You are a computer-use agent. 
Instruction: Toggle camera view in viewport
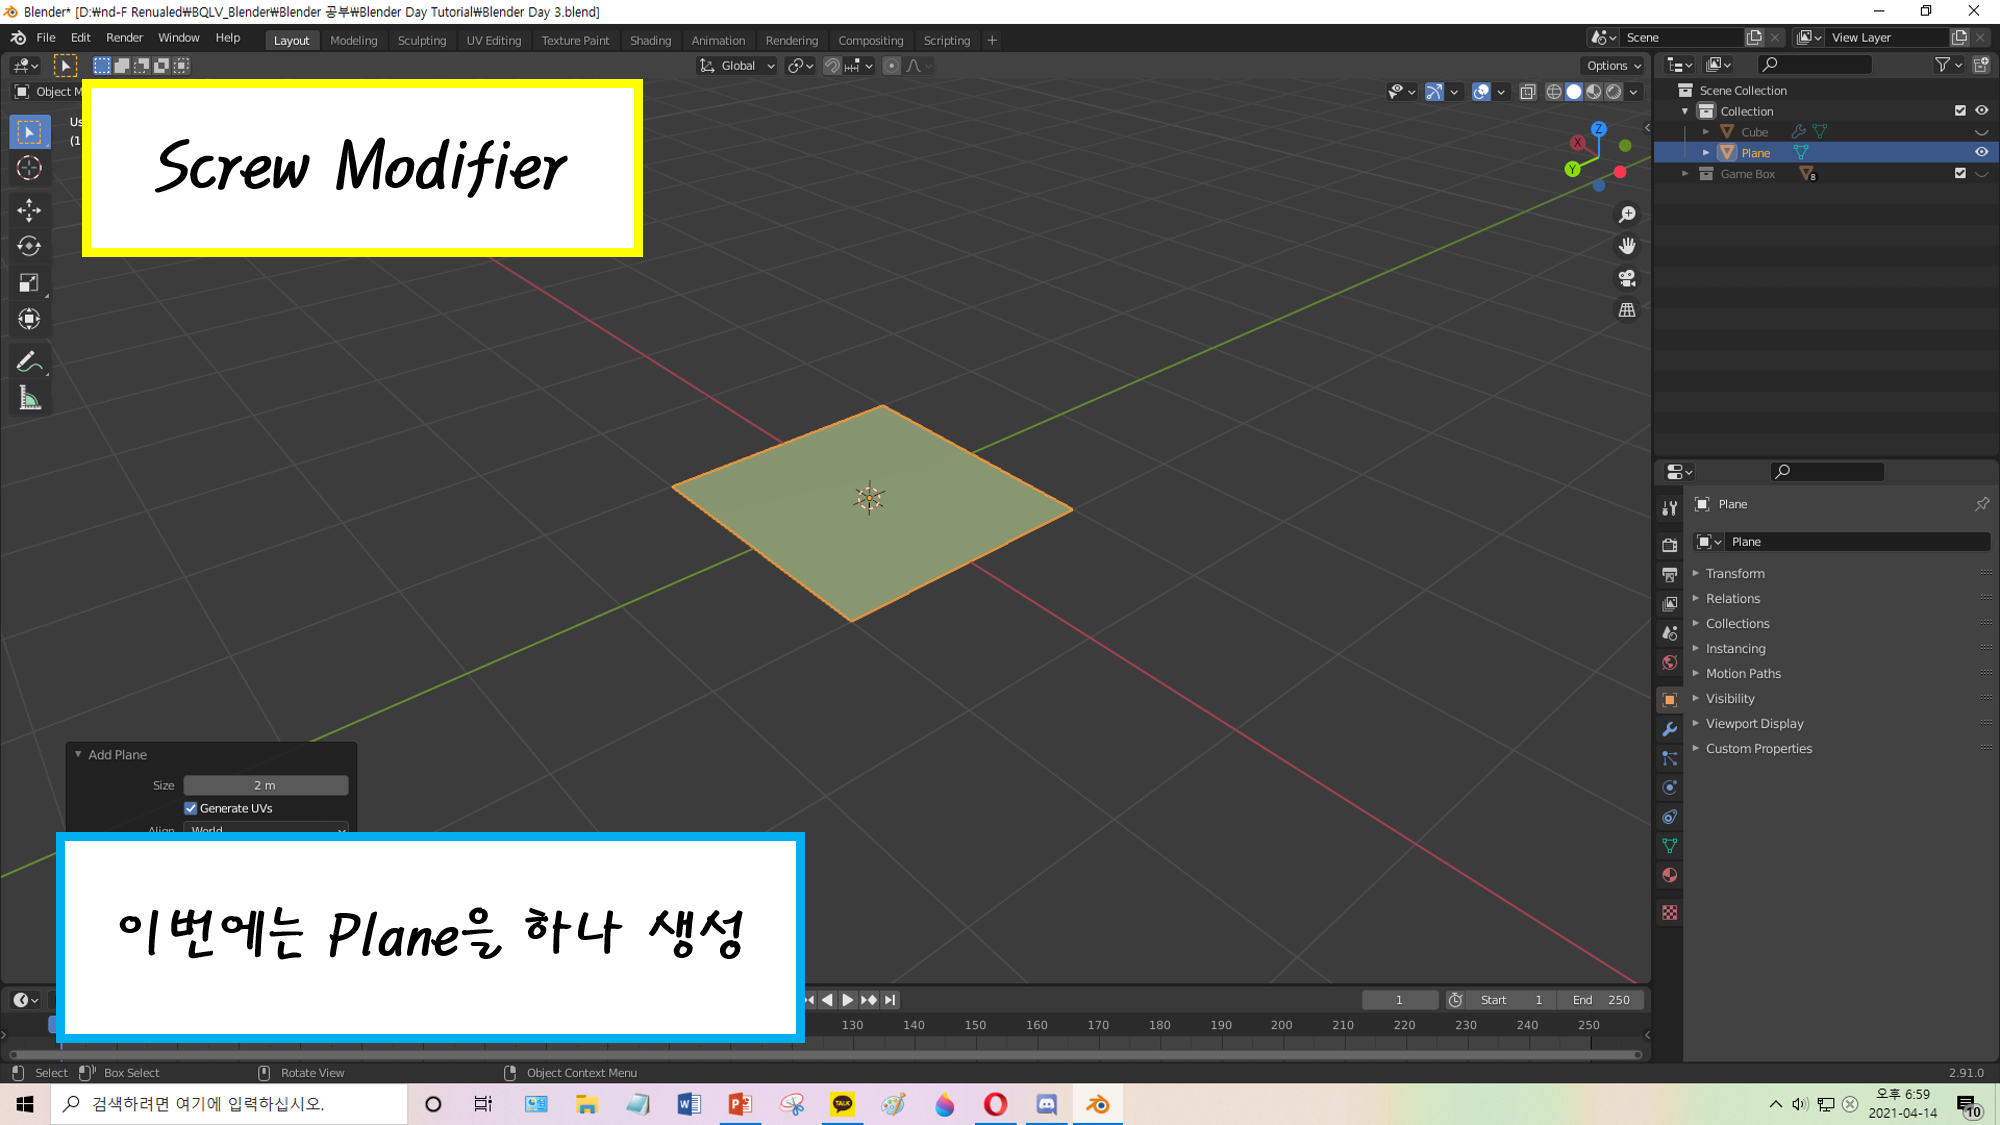[1627, 278]
